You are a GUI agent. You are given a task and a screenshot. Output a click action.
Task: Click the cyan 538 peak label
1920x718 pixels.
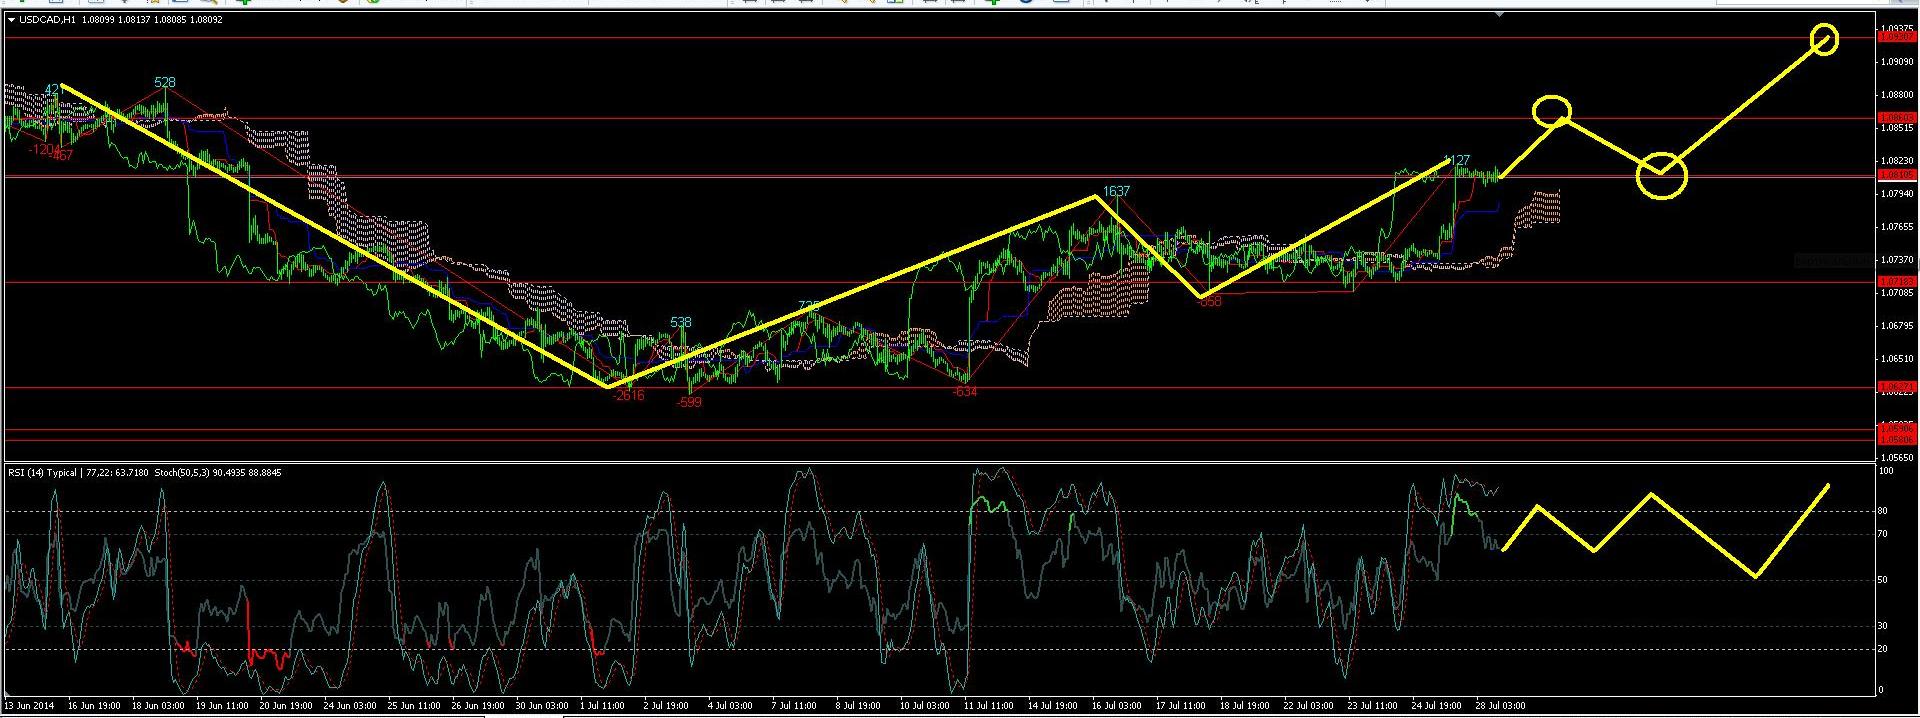coord(680,322)
